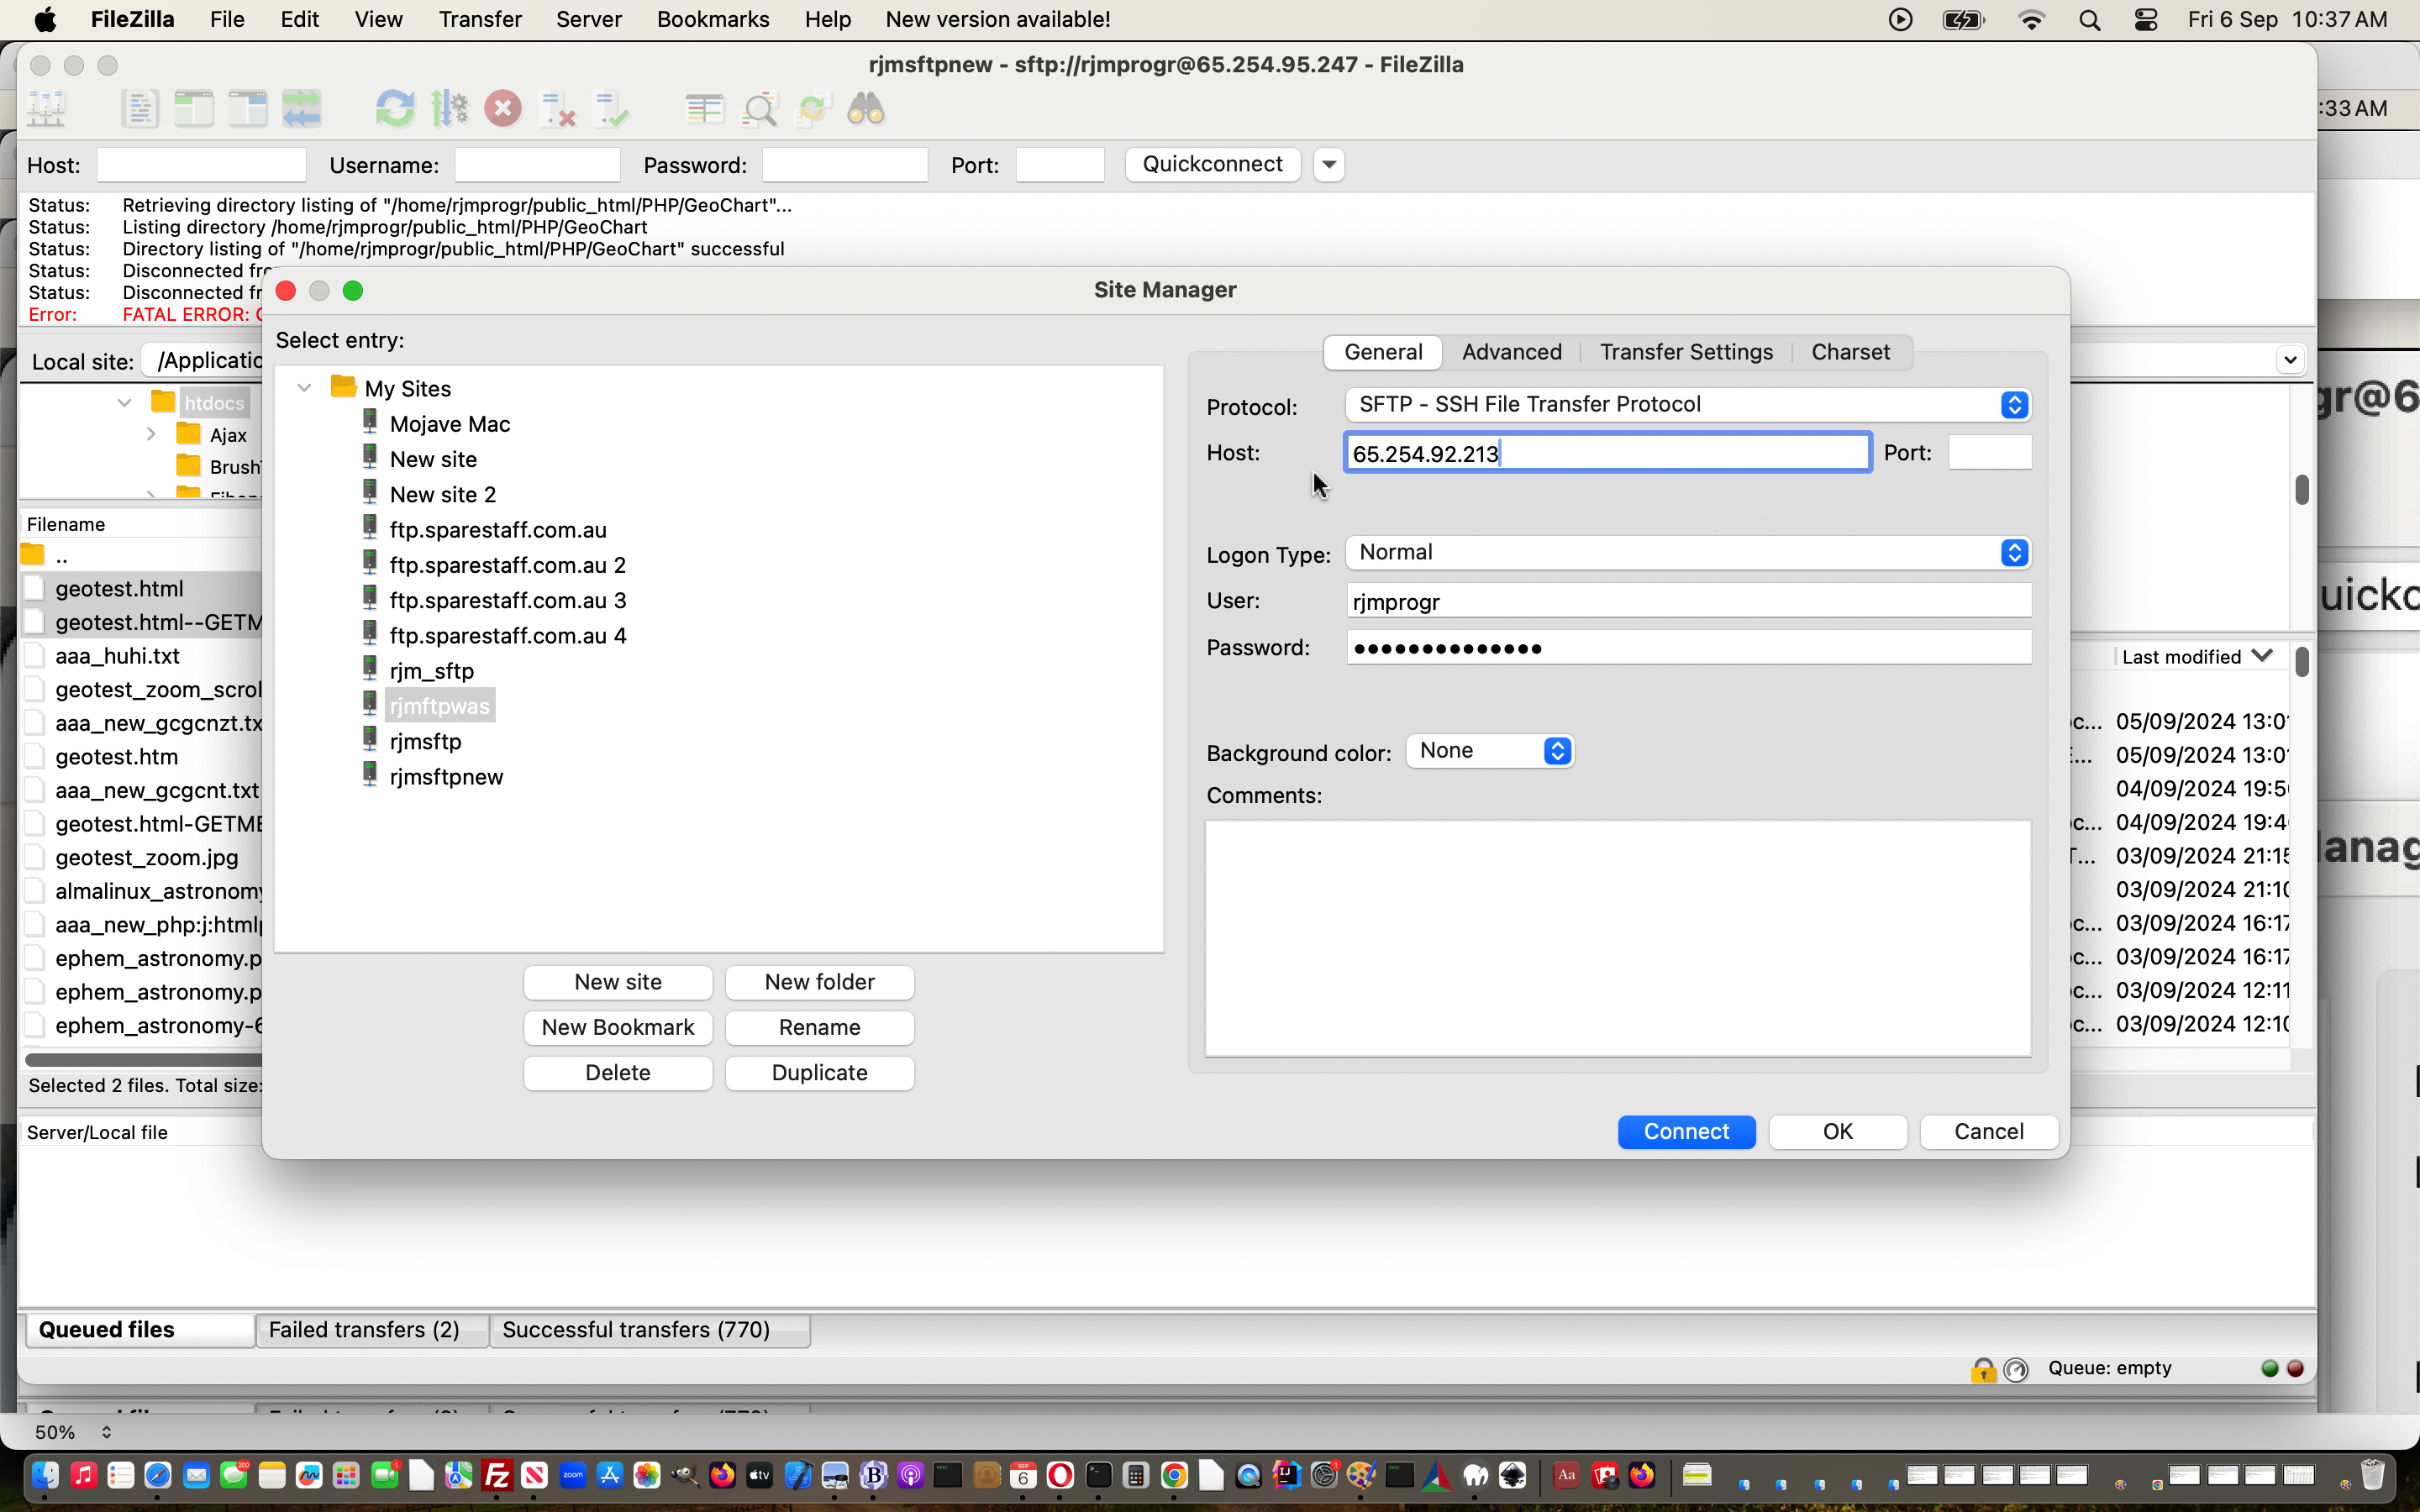Open the Background color dropdown

tap(1490, 751)
